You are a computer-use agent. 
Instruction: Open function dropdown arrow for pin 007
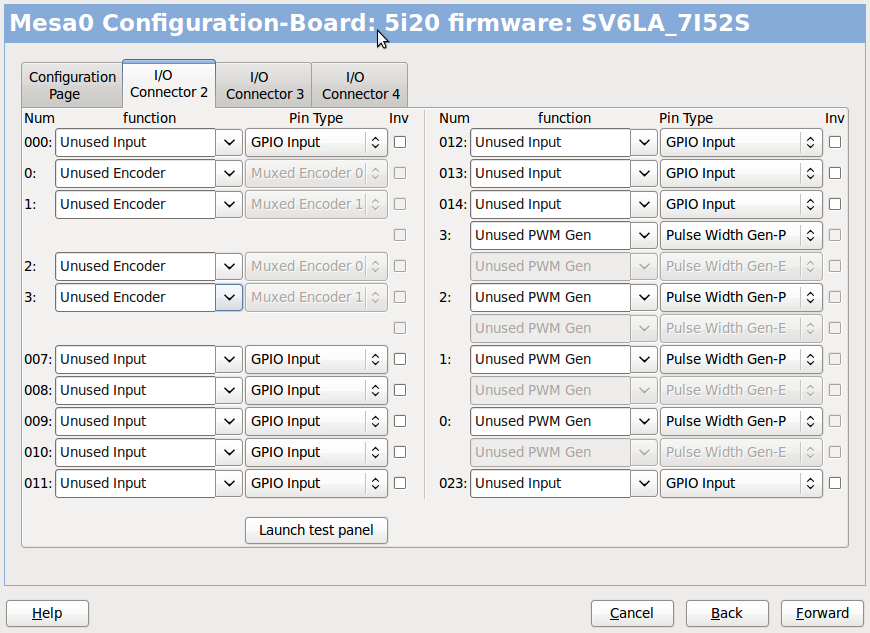coord(229,359)
